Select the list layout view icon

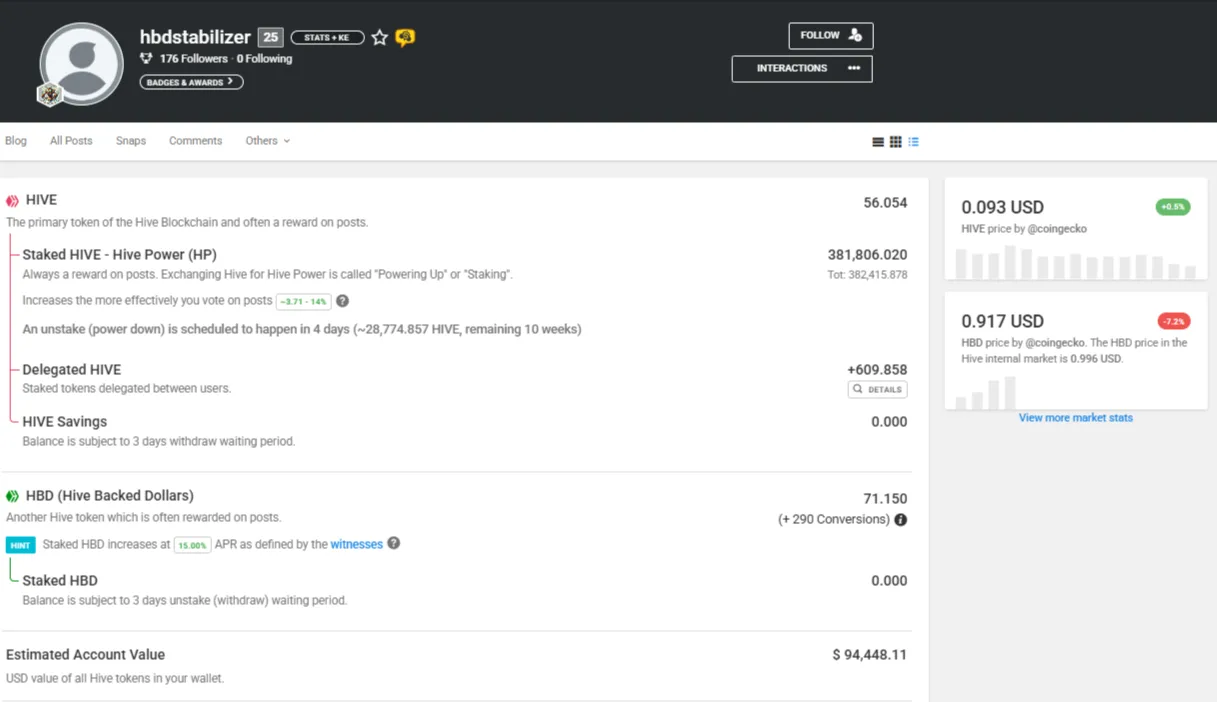[x=878, y=142]
